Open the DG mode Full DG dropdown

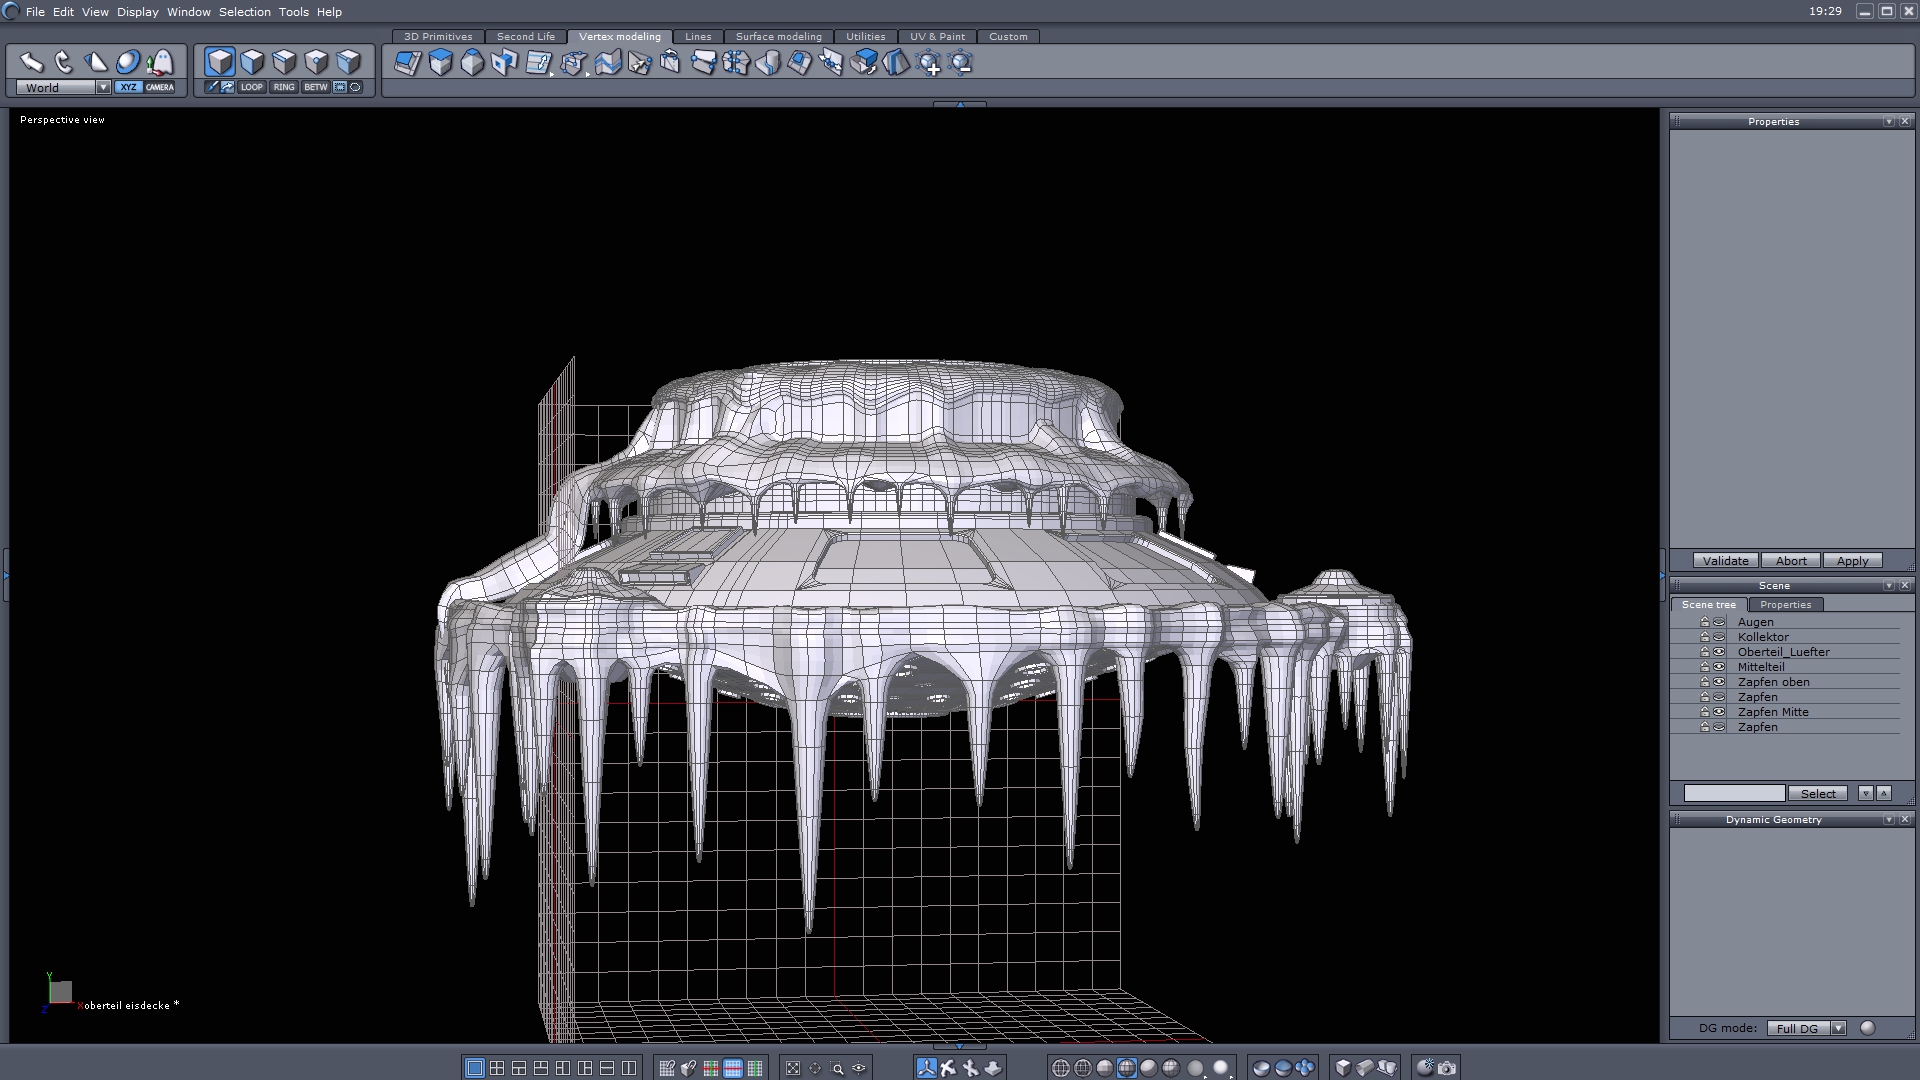(1838, 1028)
